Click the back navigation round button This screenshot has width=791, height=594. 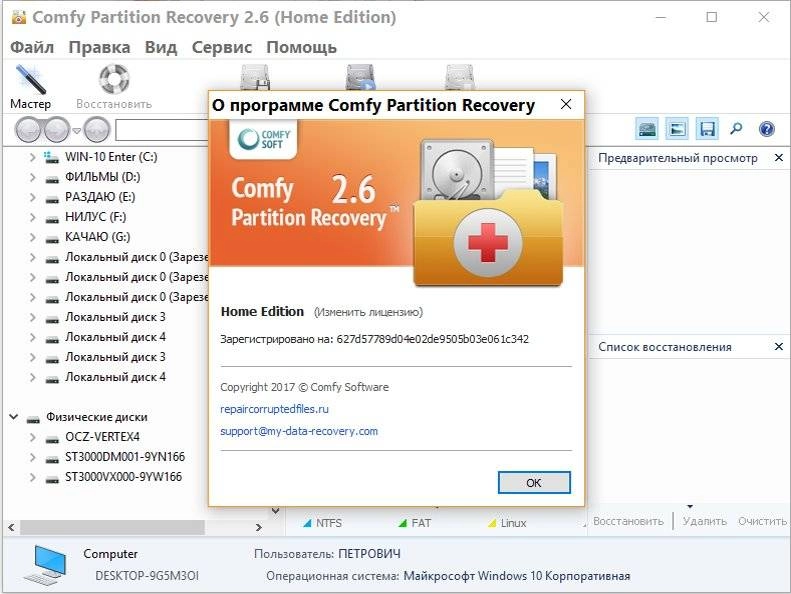[29, 130]
